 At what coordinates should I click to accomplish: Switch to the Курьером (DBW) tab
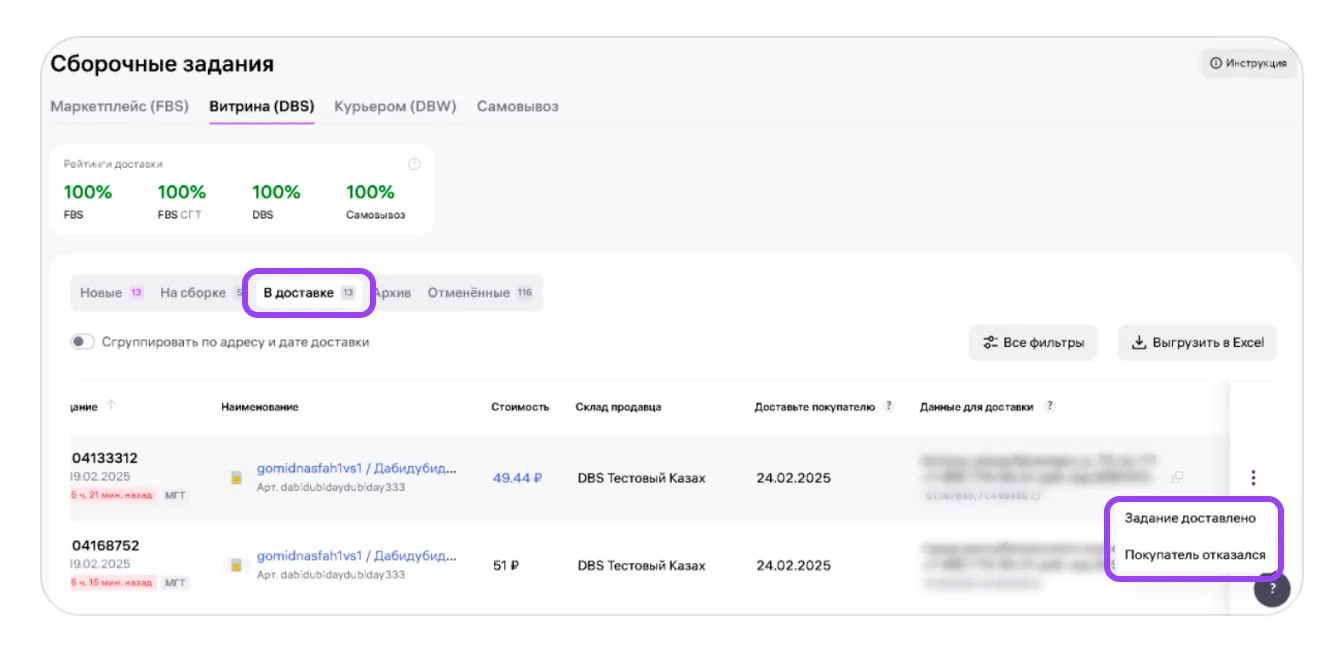click(x=395, y=106)
